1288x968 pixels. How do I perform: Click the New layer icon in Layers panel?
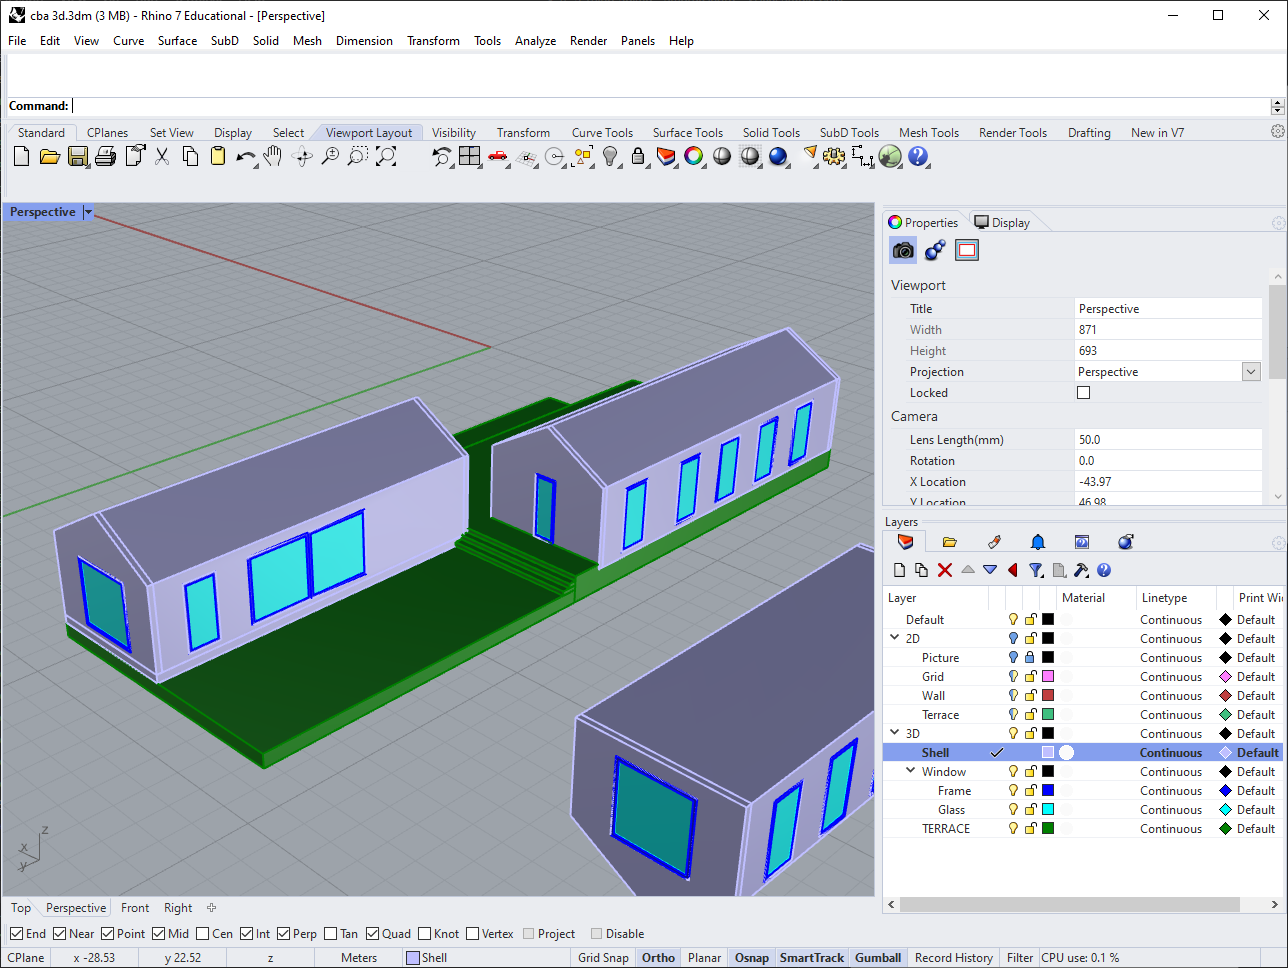(899, 570)
